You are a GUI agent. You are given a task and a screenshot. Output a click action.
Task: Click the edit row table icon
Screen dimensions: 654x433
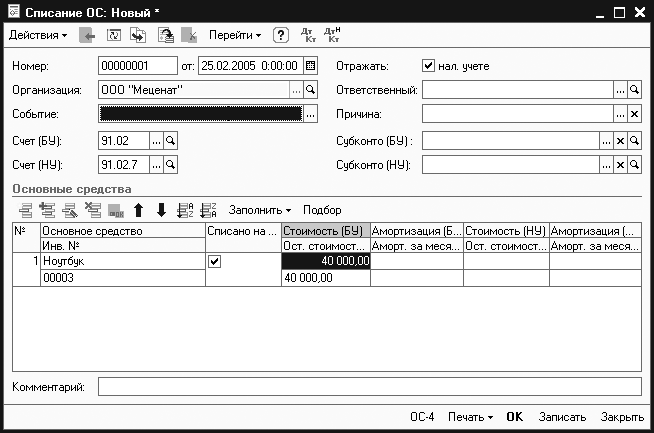pos(70,210)
